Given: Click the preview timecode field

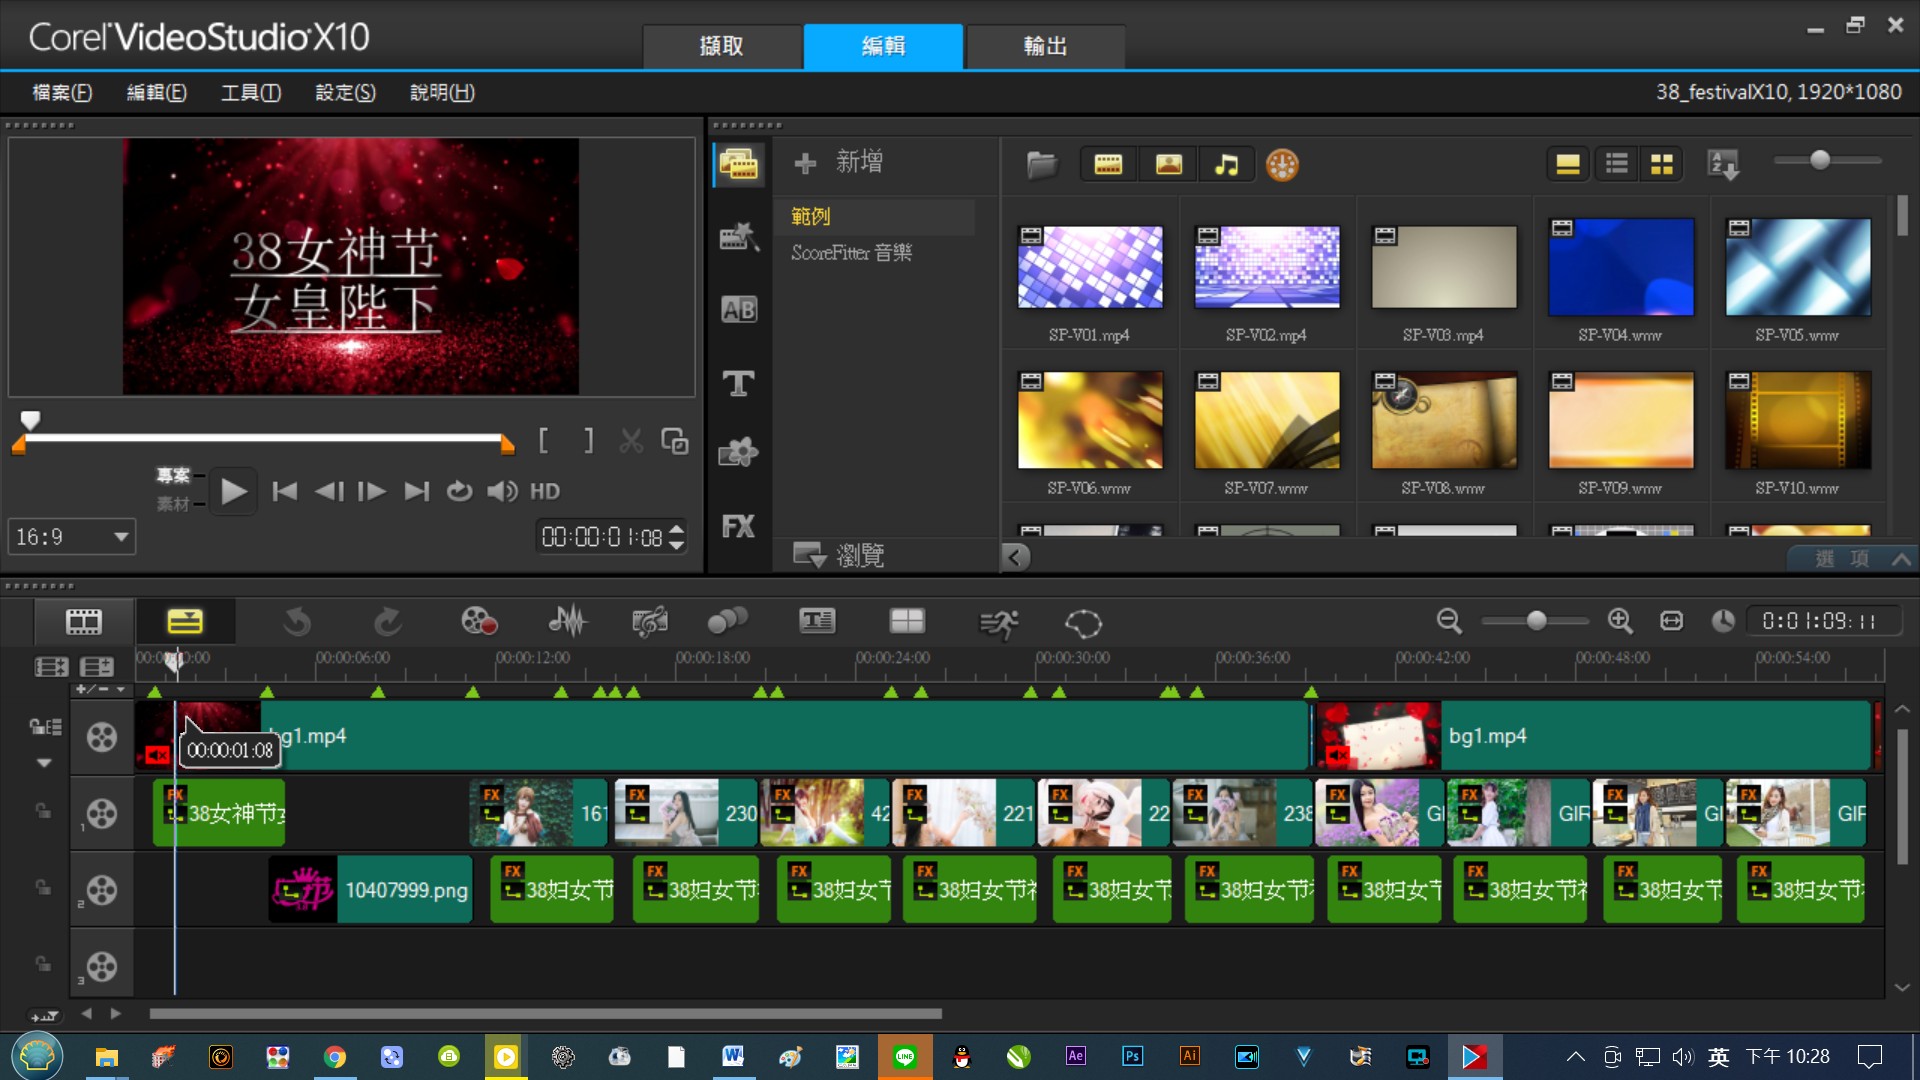Looking at the screenshot, I should click(602, 537).
